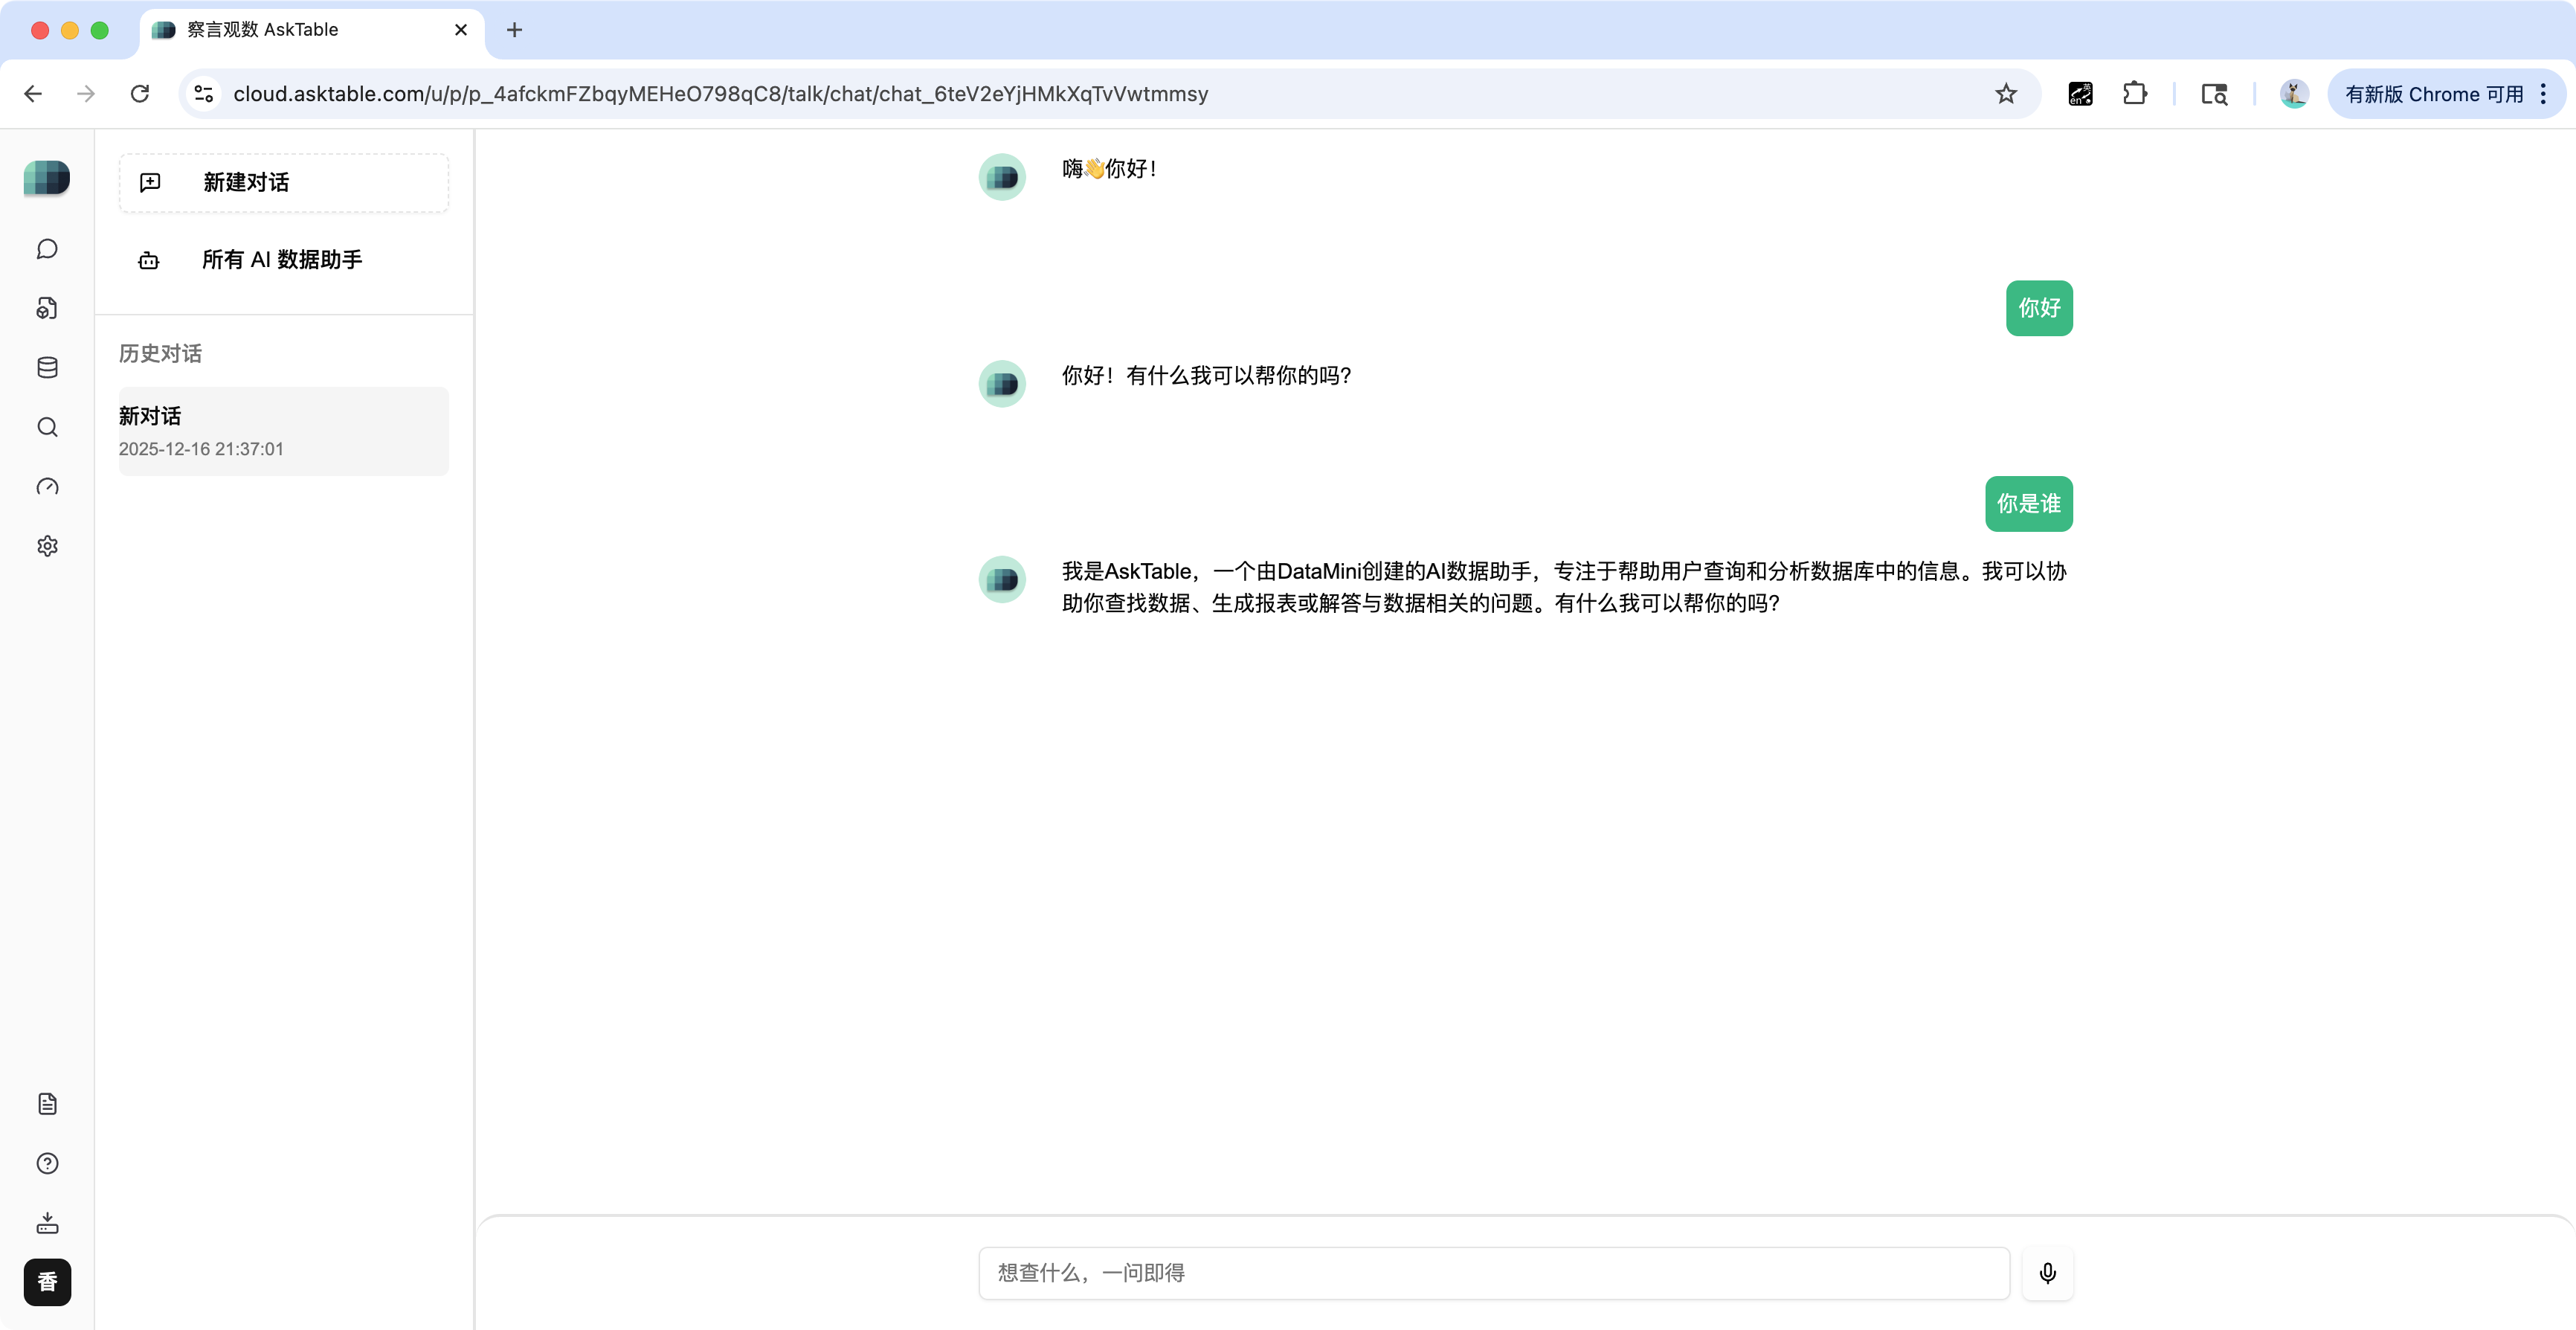Open 所有 AI 数据助手 list
The height and width of the screenshot is (1330, 2576).
[x=281, y=260]
